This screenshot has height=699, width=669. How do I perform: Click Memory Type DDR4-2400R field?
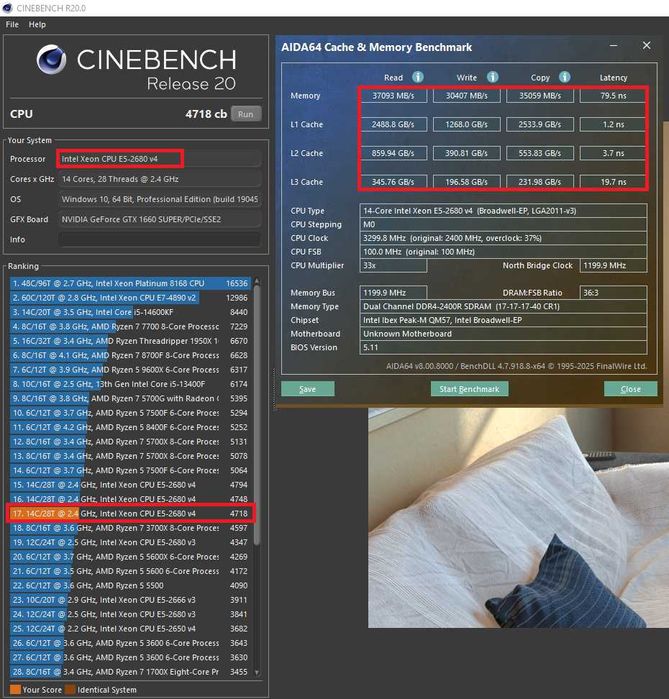[503, 306]
